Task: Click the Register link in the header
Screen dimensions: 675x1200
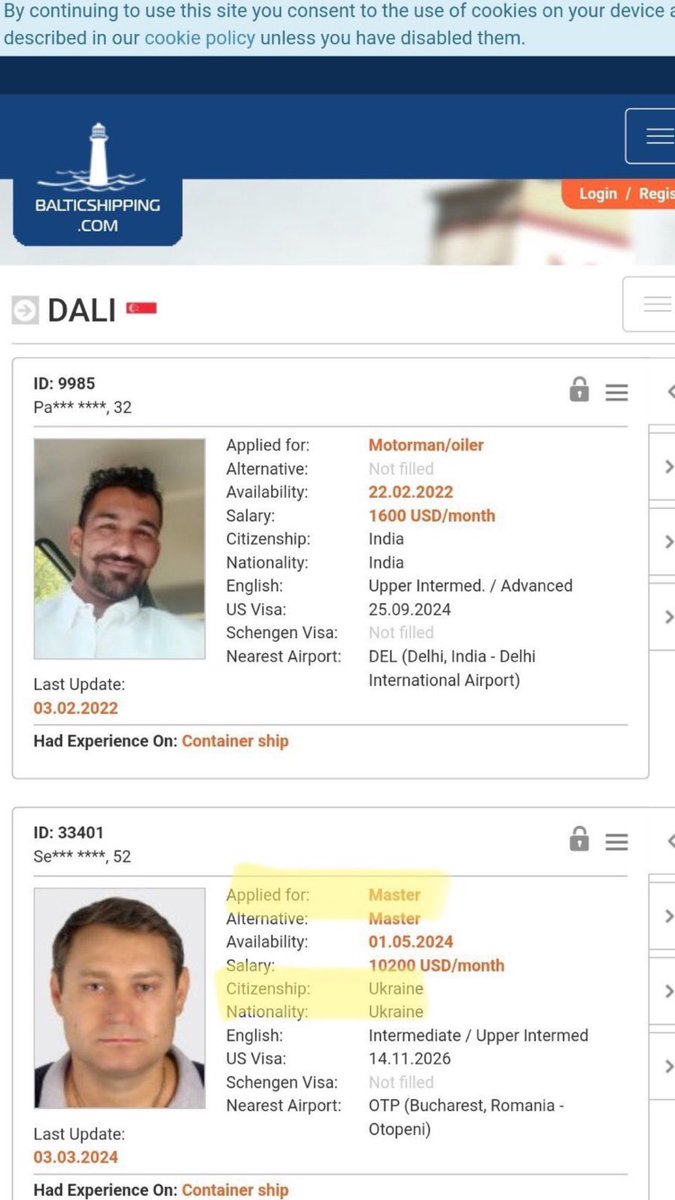Action: tap(657, 193)
